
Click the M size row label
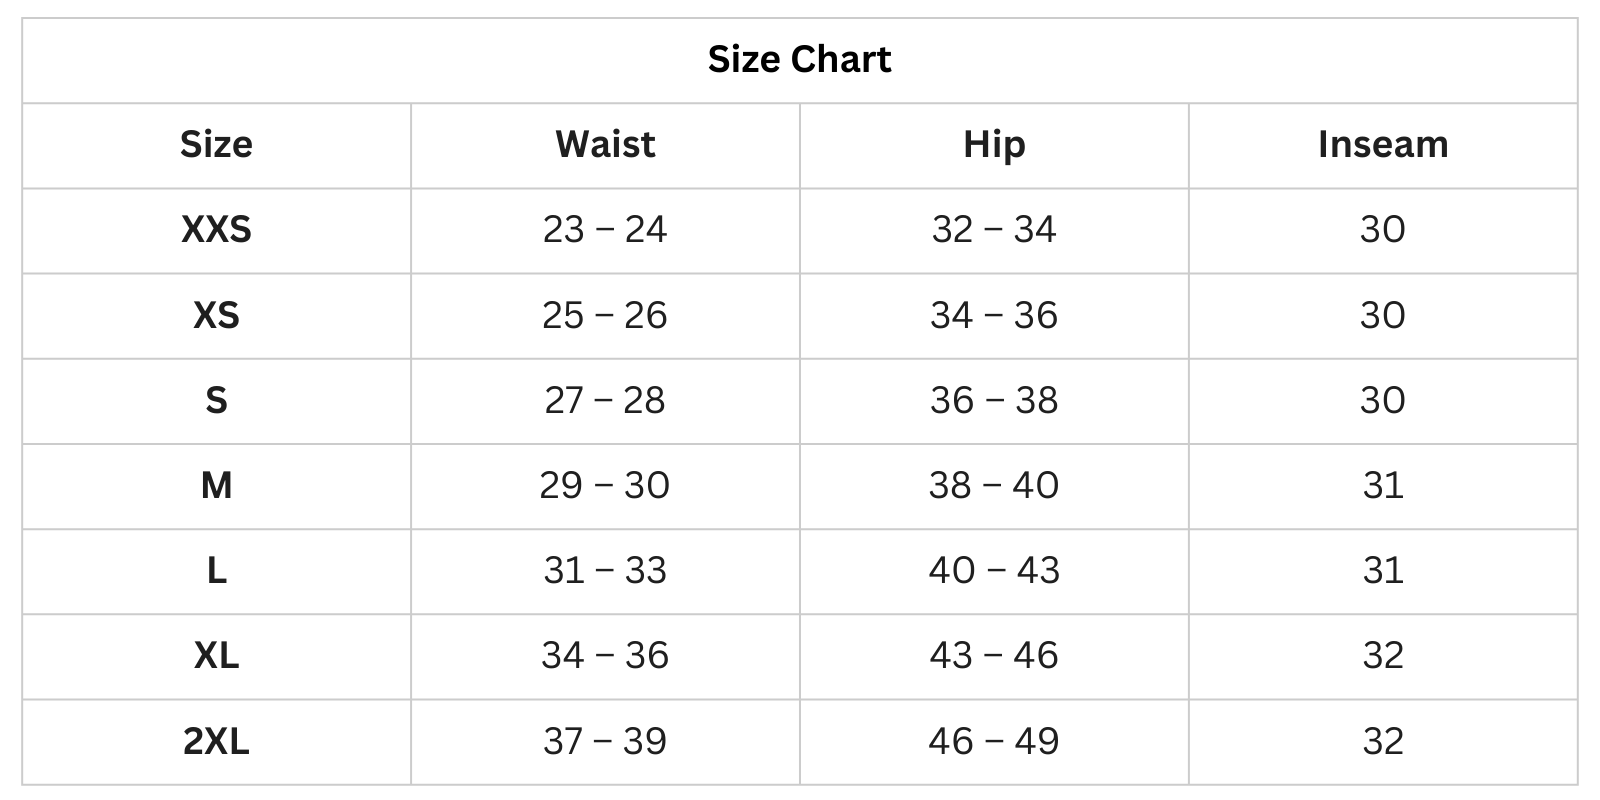216,486
